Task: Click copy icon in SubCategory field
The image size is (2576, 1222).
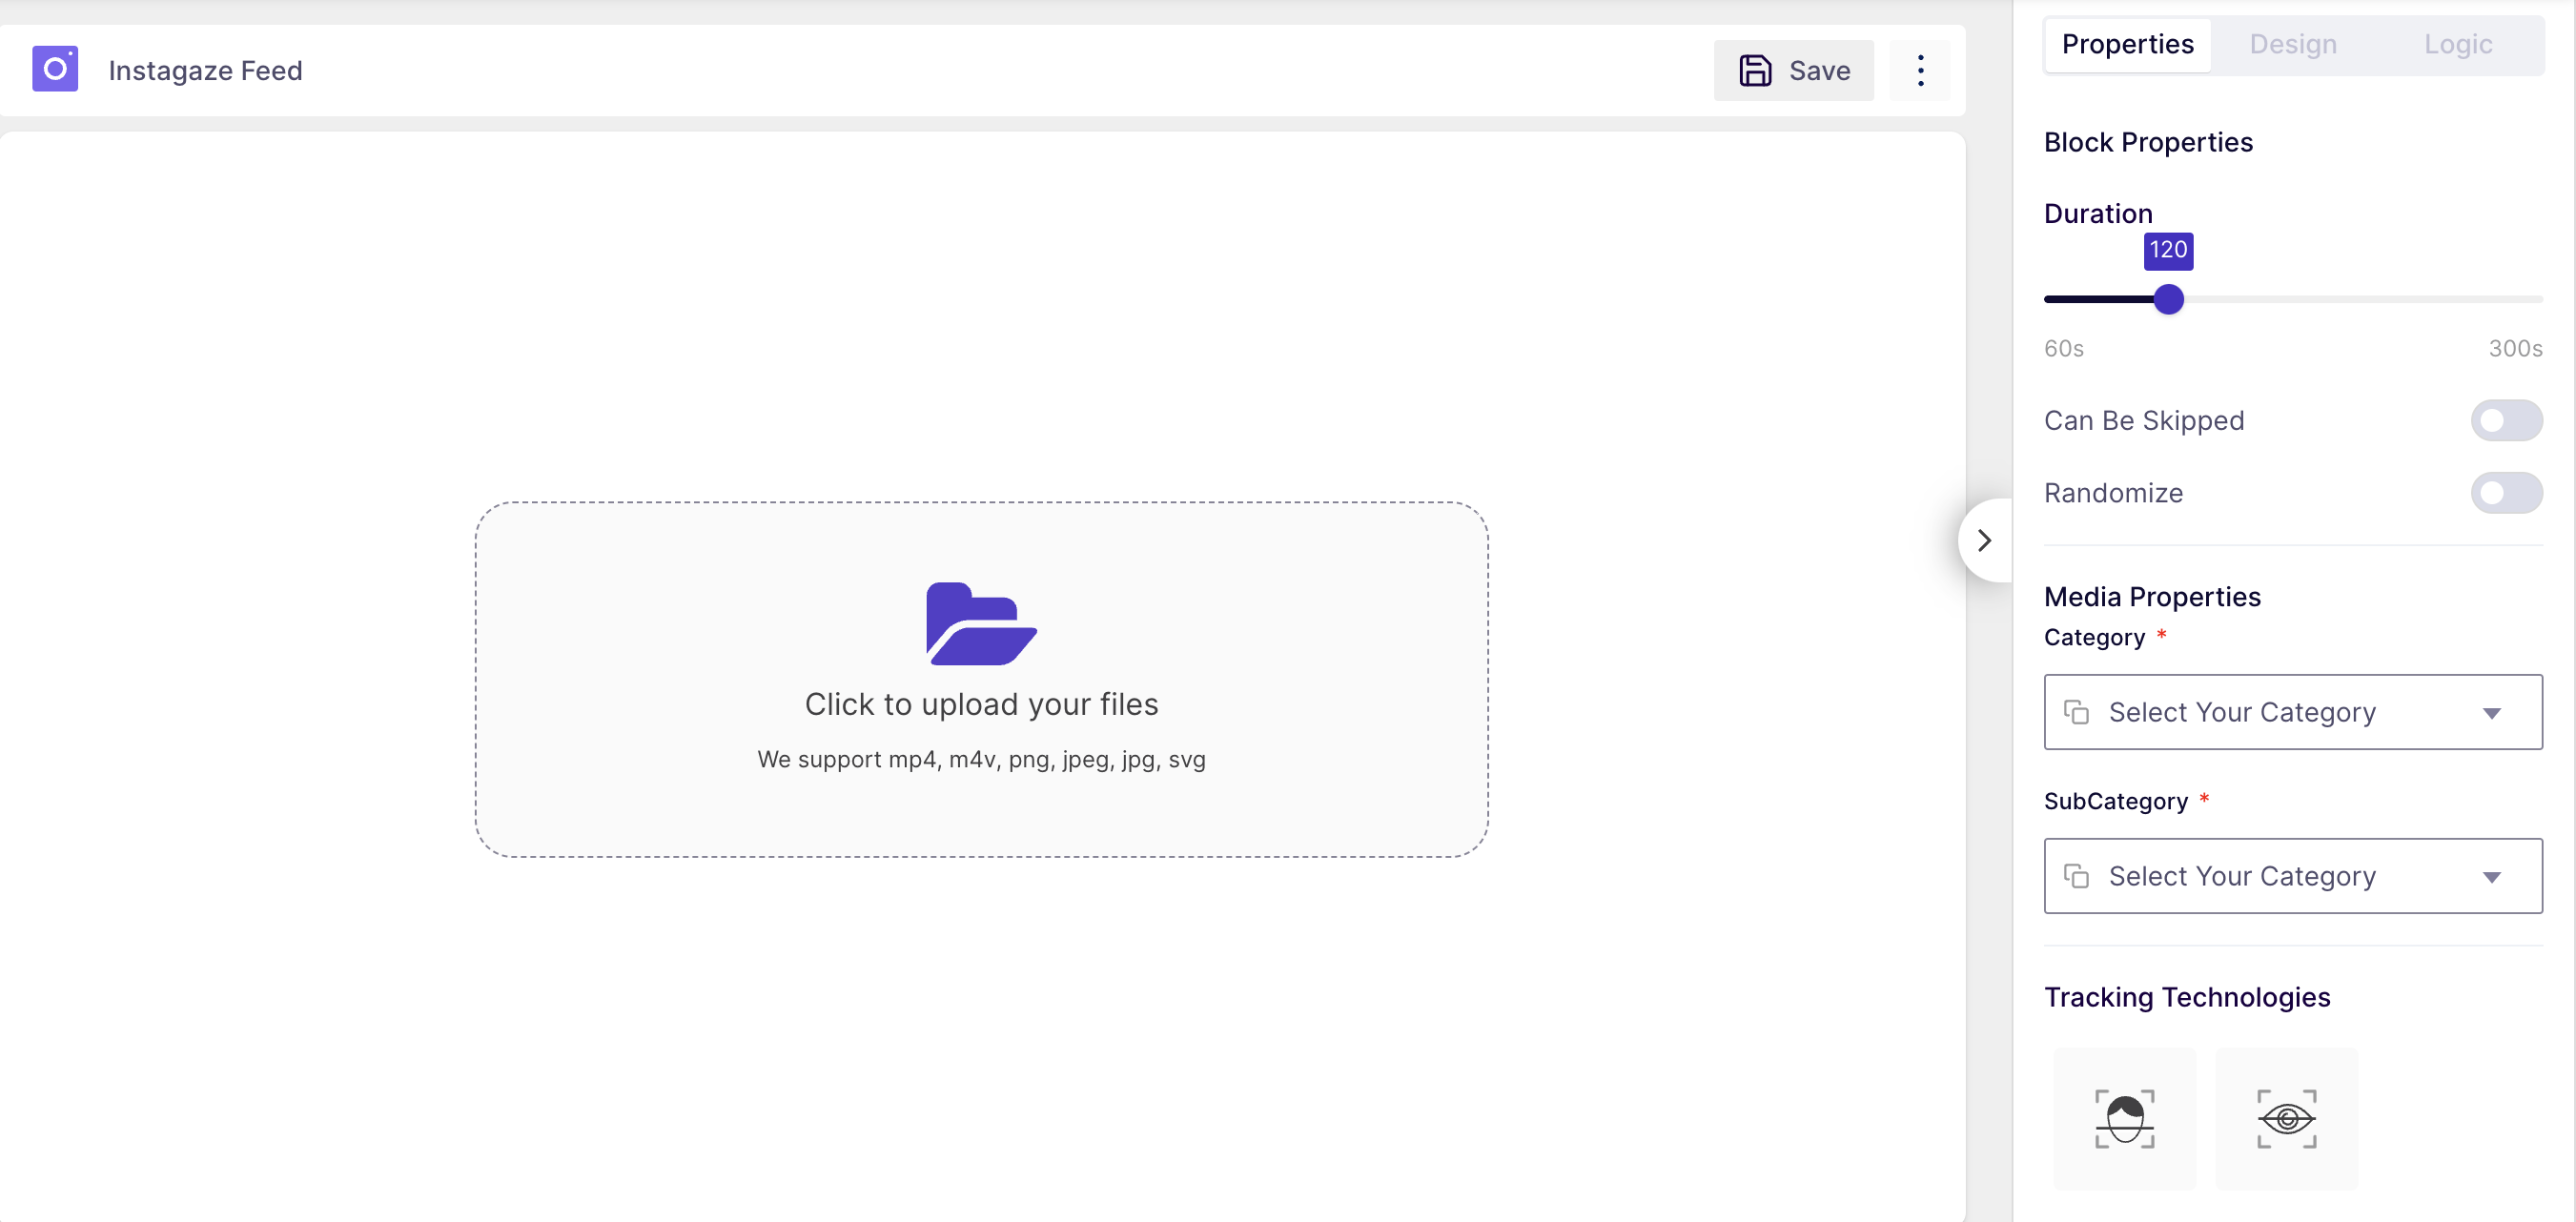Action: pos(2076,876)
